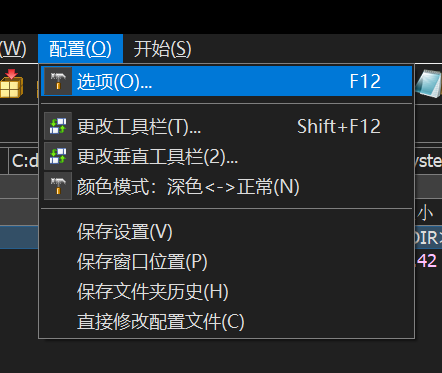The height and width of the screenshot is (373, 442).
Task: Click the 小 size column header
Action: [425, 213]
